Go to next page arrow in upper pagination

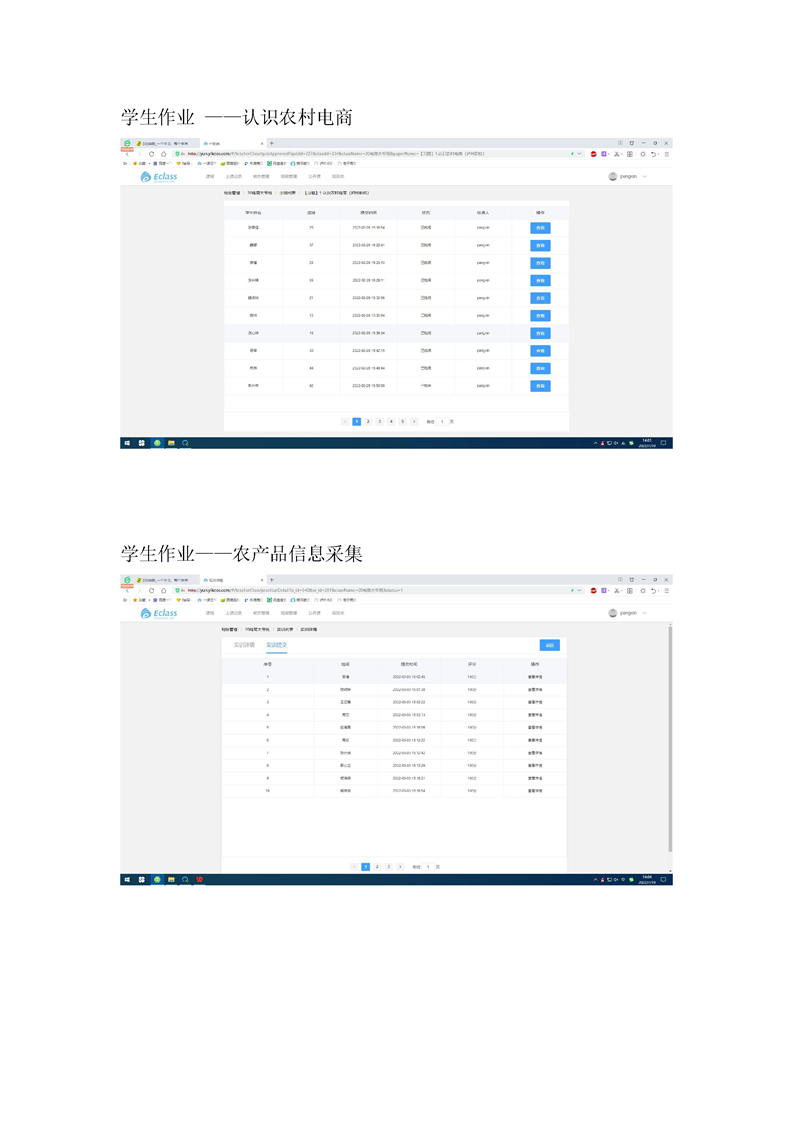[x=414, y=422]
